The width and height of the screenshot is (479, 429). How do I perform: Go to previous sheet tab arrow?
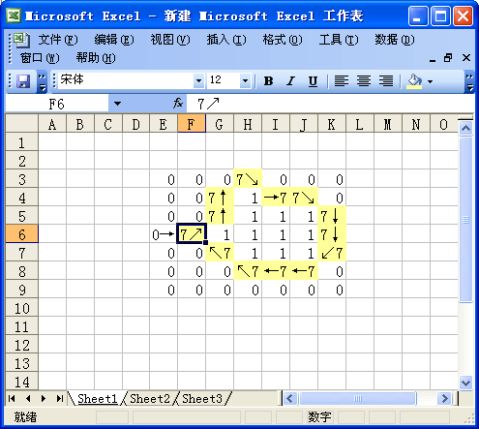[x=28, y=398]
